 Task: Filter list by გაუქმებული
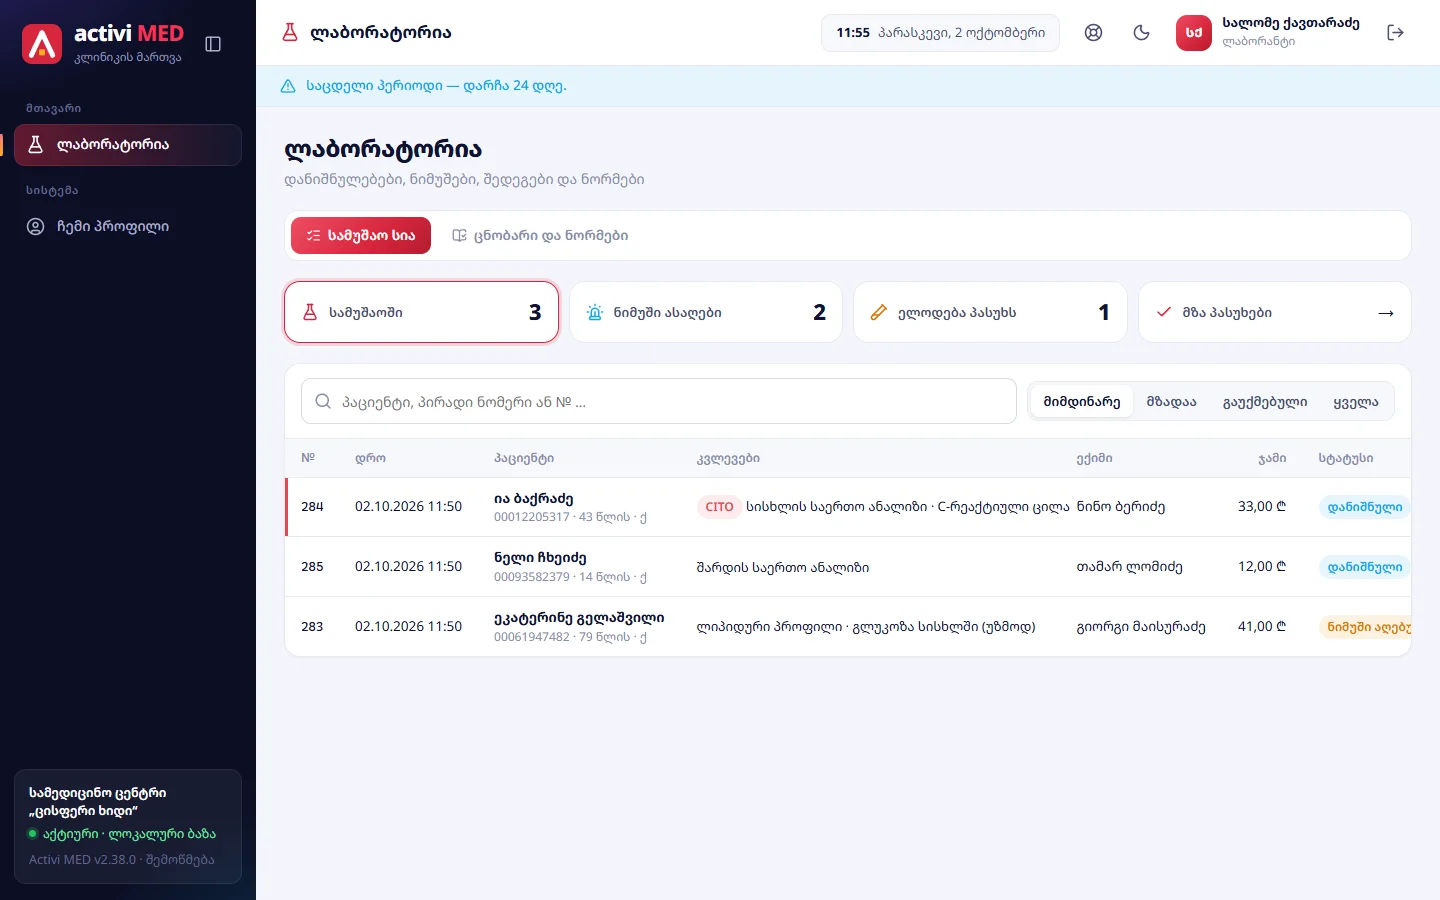pyautogui.click(x=1265, y=402)
